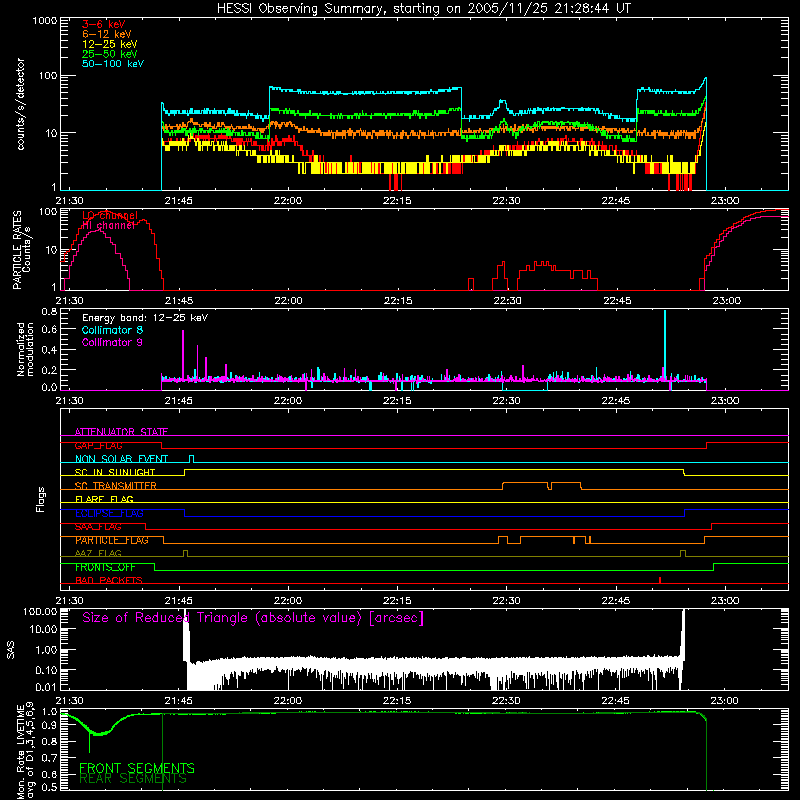This screenshot has width=800, height=800.
Task: Click the 50-100 keV bump near 22:30
Action: coord(502,106)
